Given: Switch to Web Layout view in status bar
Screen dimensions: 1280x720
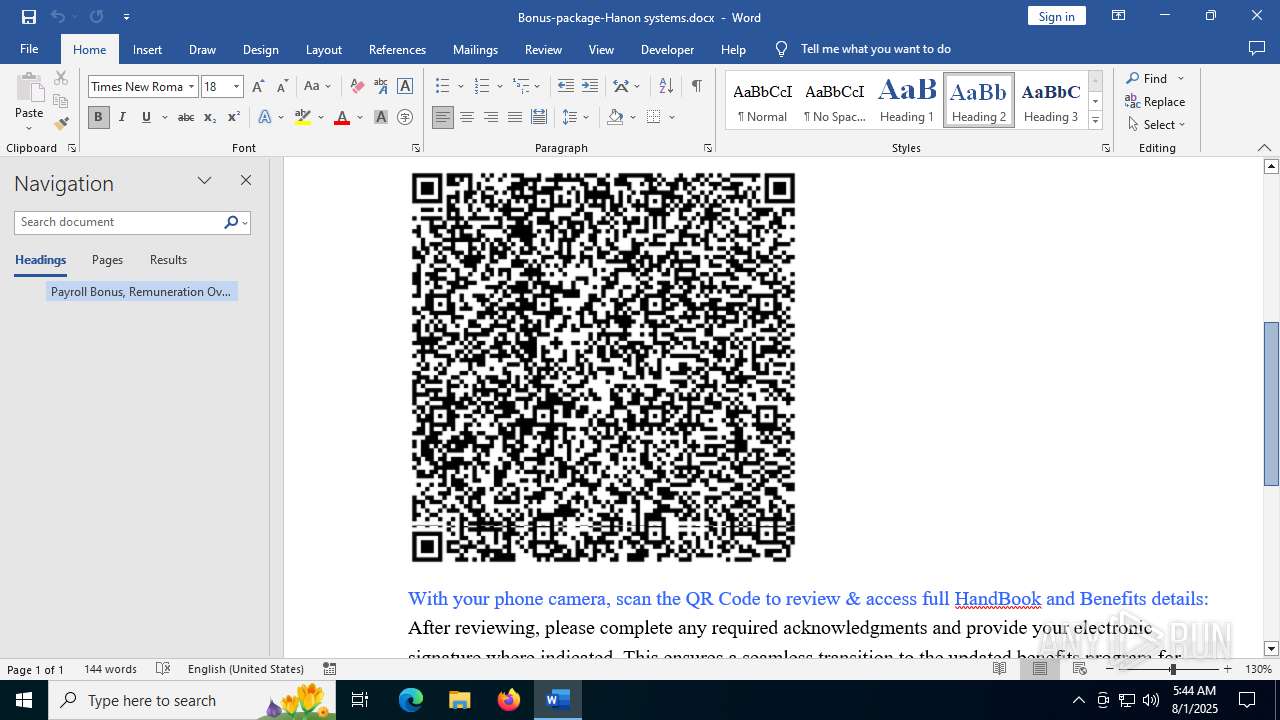Looking at the screenshot, I should 1080,669.
